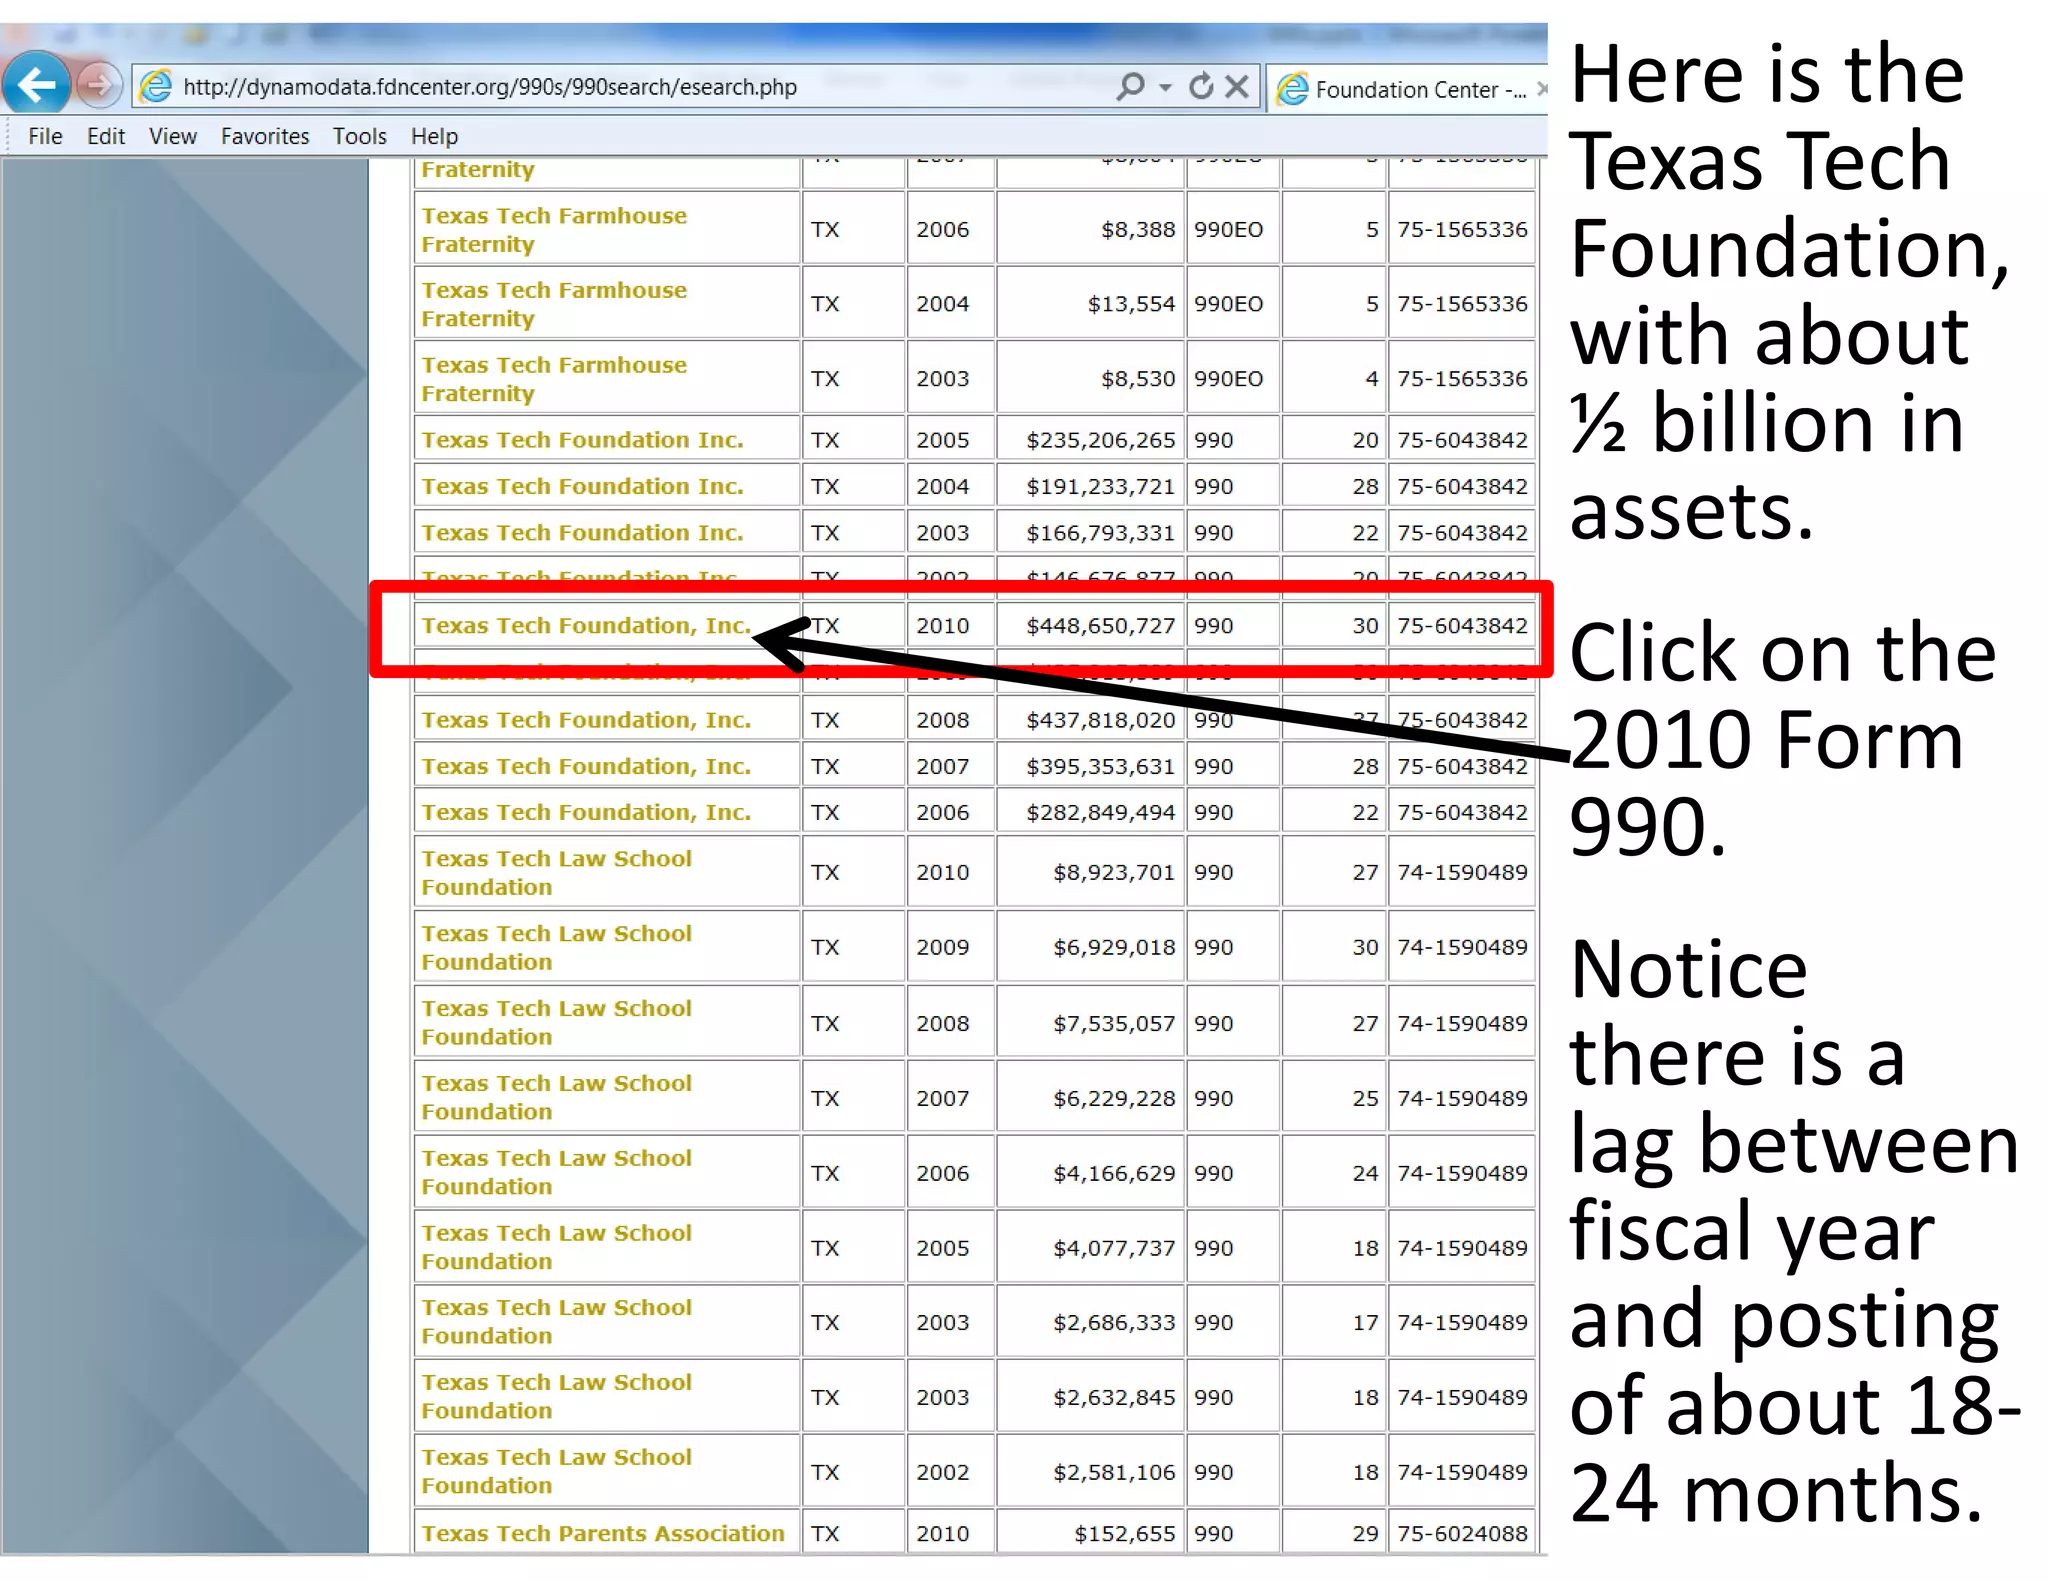Screen dimensions: 2048x1582
Task: Click the $395,353,631 assets value
Action: pyautogui.click(x=1100, y=767)
